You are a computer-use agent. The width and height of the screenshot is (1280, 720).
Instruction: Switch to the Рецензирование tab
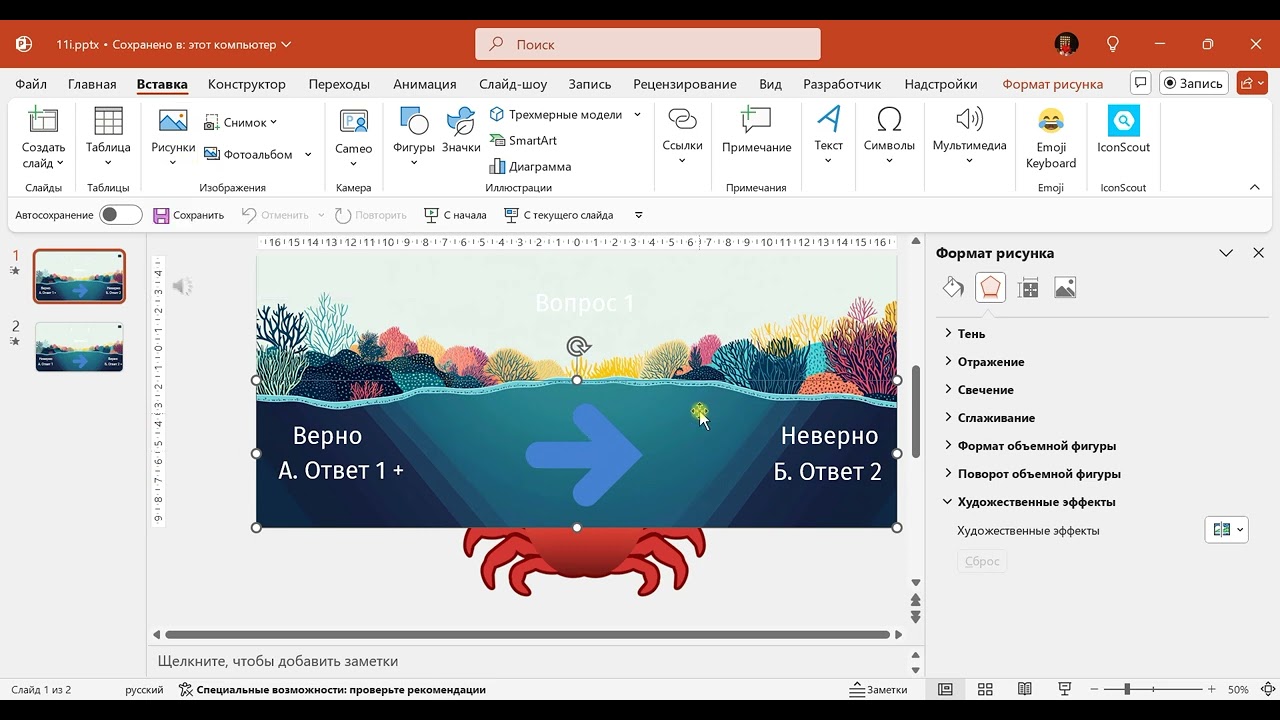[x=685, y=84]
